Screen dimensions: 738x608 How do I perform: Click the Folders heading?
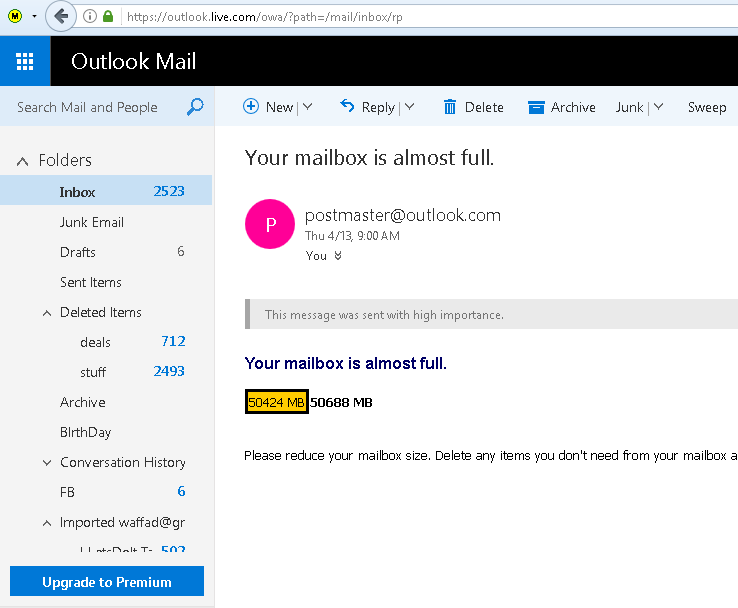65,160
